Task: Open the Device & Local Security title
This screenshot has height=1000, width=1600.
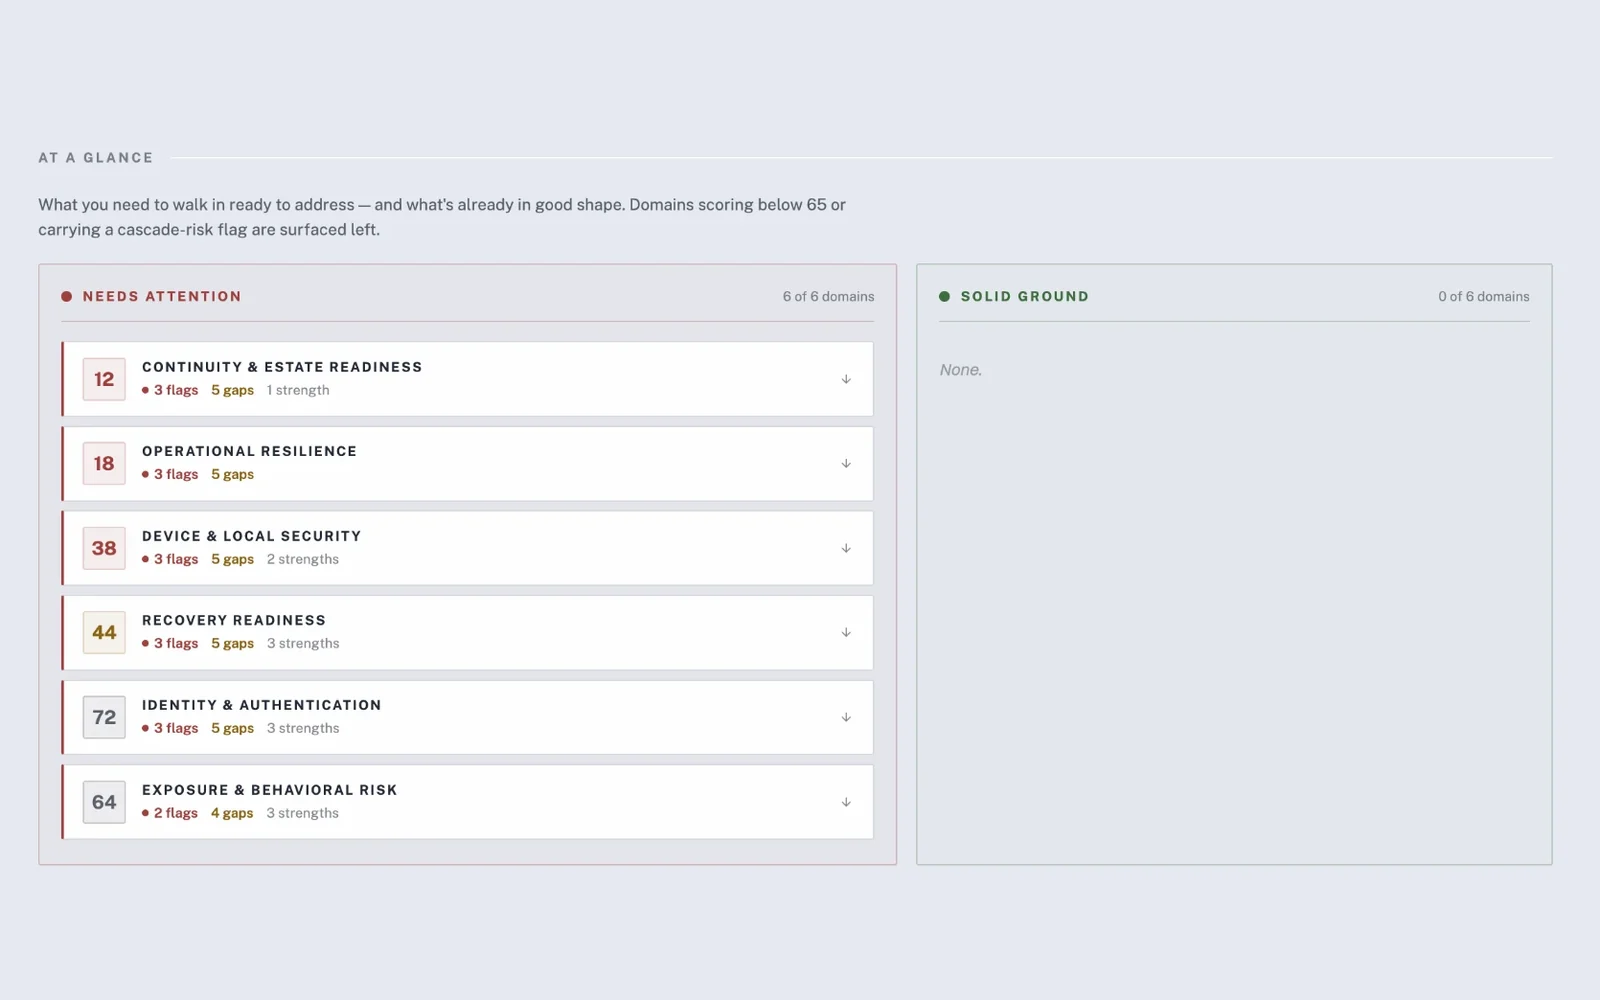Action: [251, 536]
